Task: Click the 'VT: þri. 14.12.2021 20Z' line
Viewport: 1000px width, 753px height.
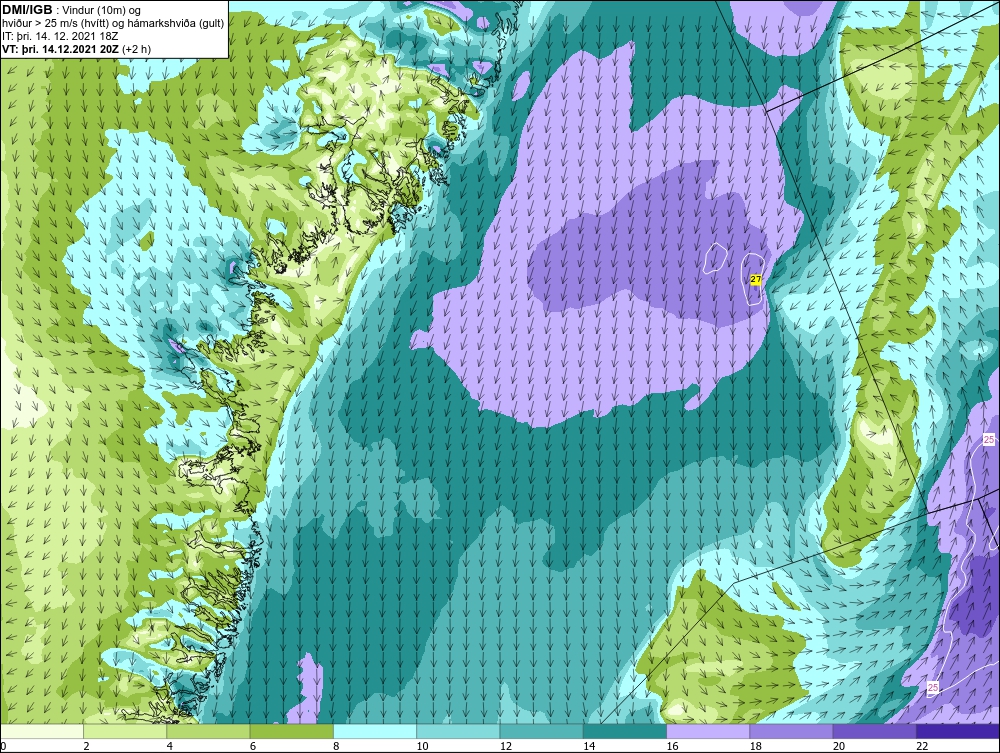Action: coord(61,48)
